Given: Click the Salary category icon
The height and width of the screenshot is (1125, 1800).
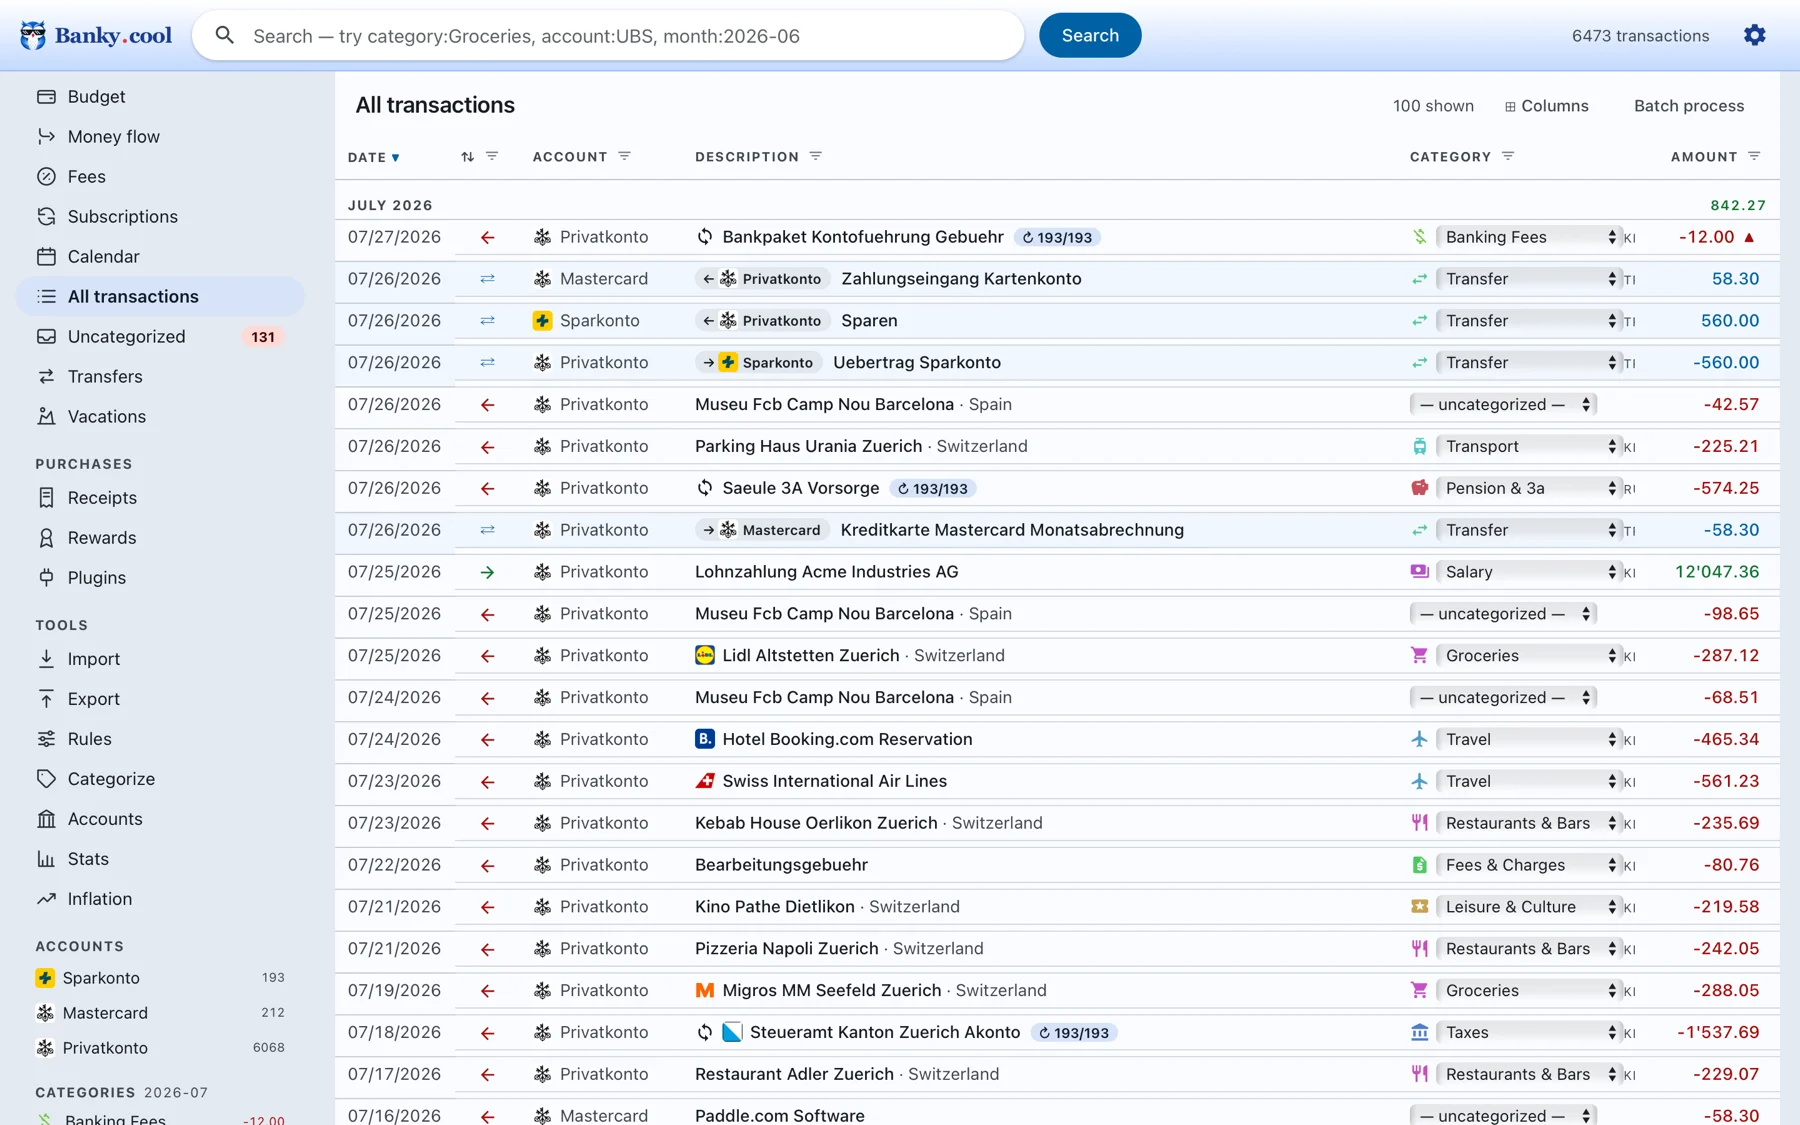Looking at the screenshot, I should pos(1419,572).
